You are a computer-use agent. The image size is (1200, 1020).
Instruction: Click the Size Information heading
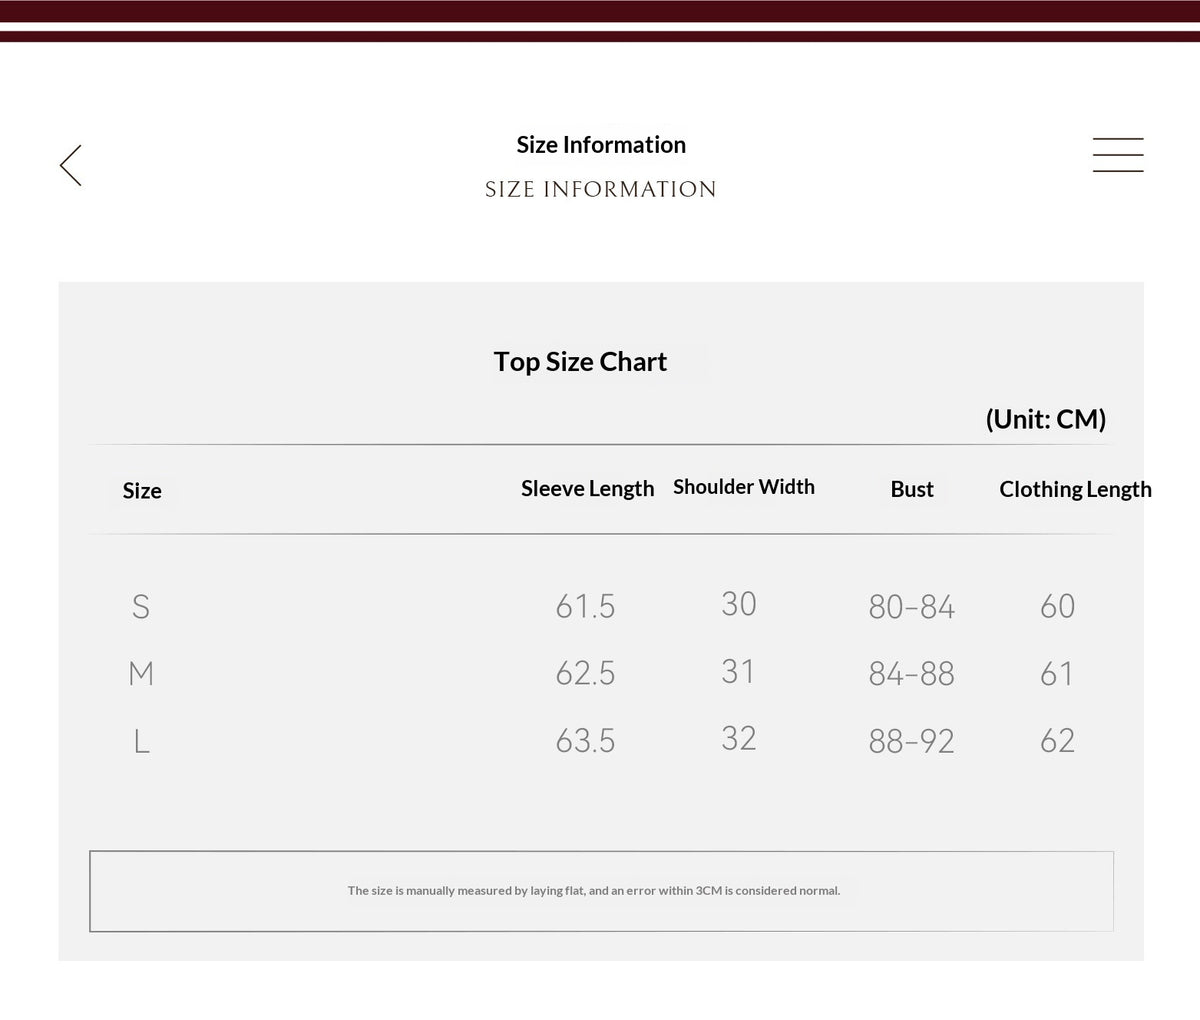[x=601, y=145]
